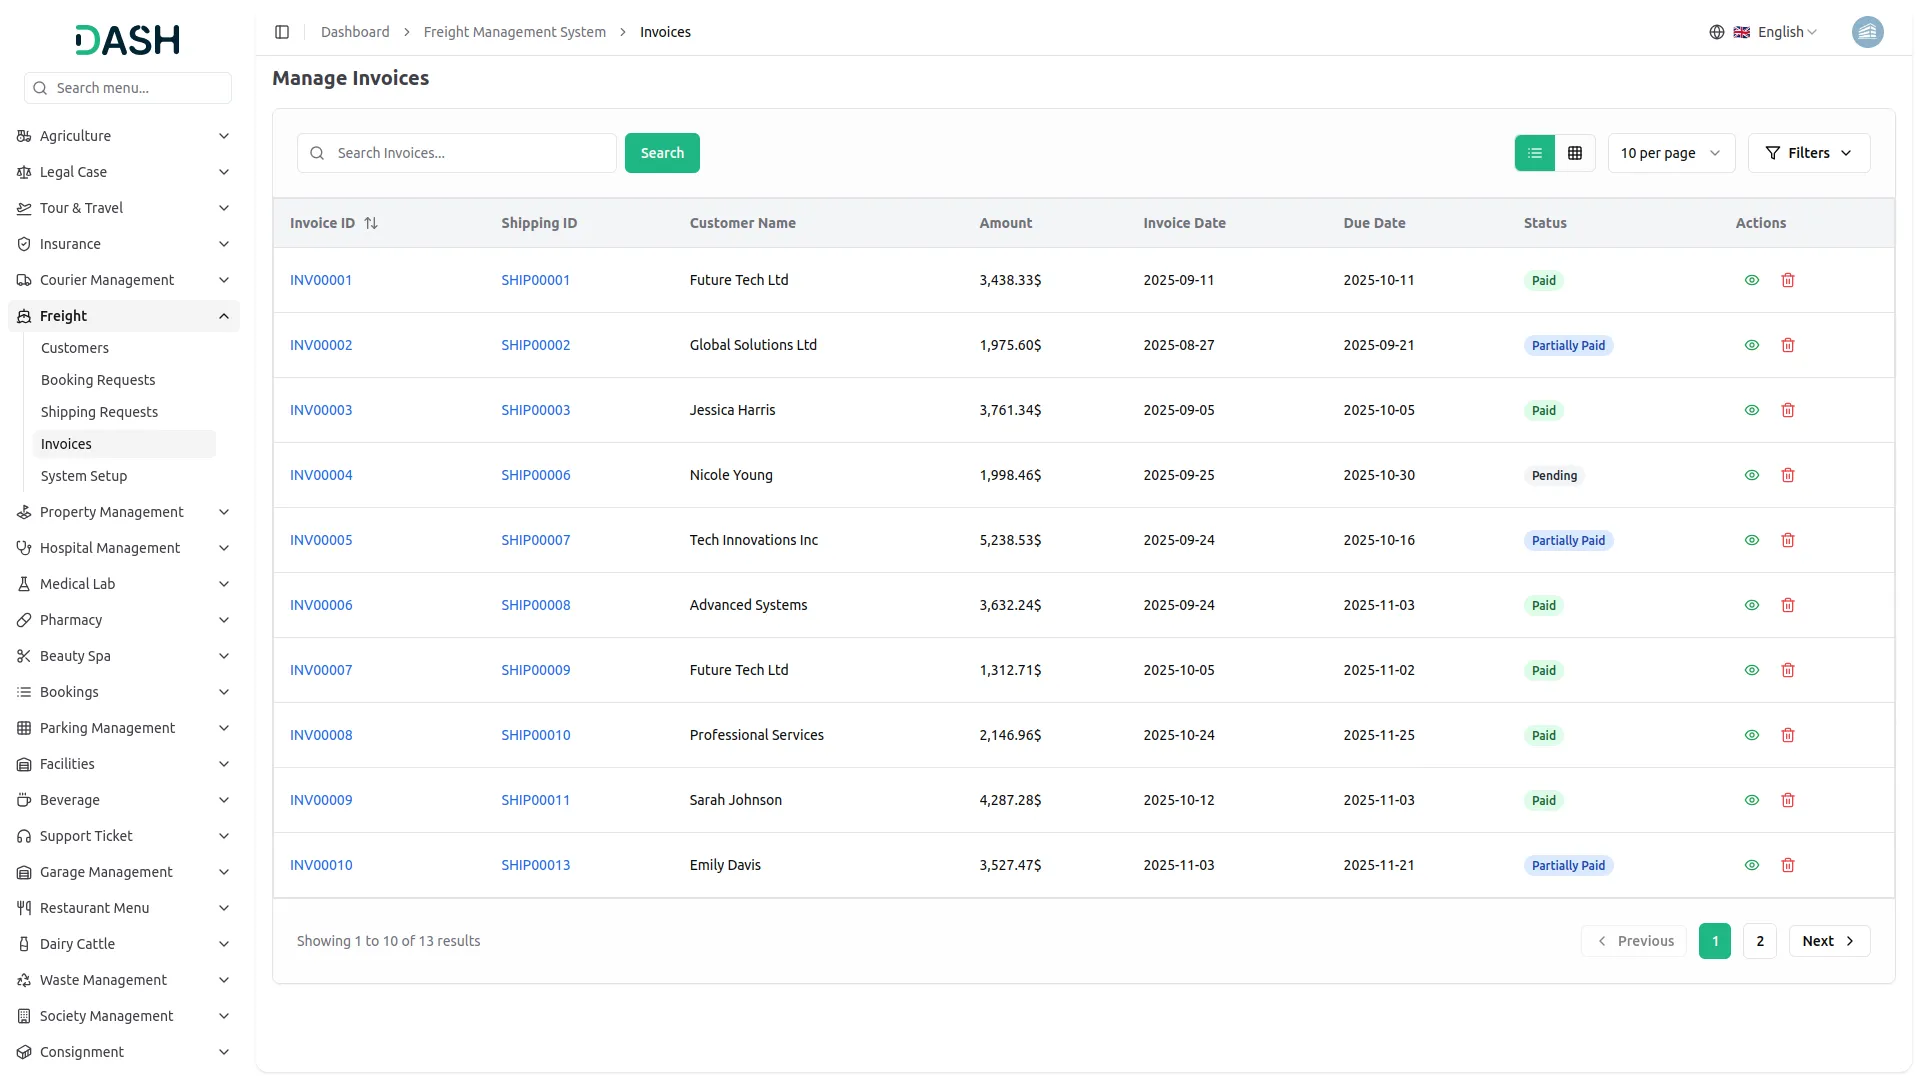
Task: Open the eye preview for Tech Innovations Inc invoice
Action: click(1751, 540)
